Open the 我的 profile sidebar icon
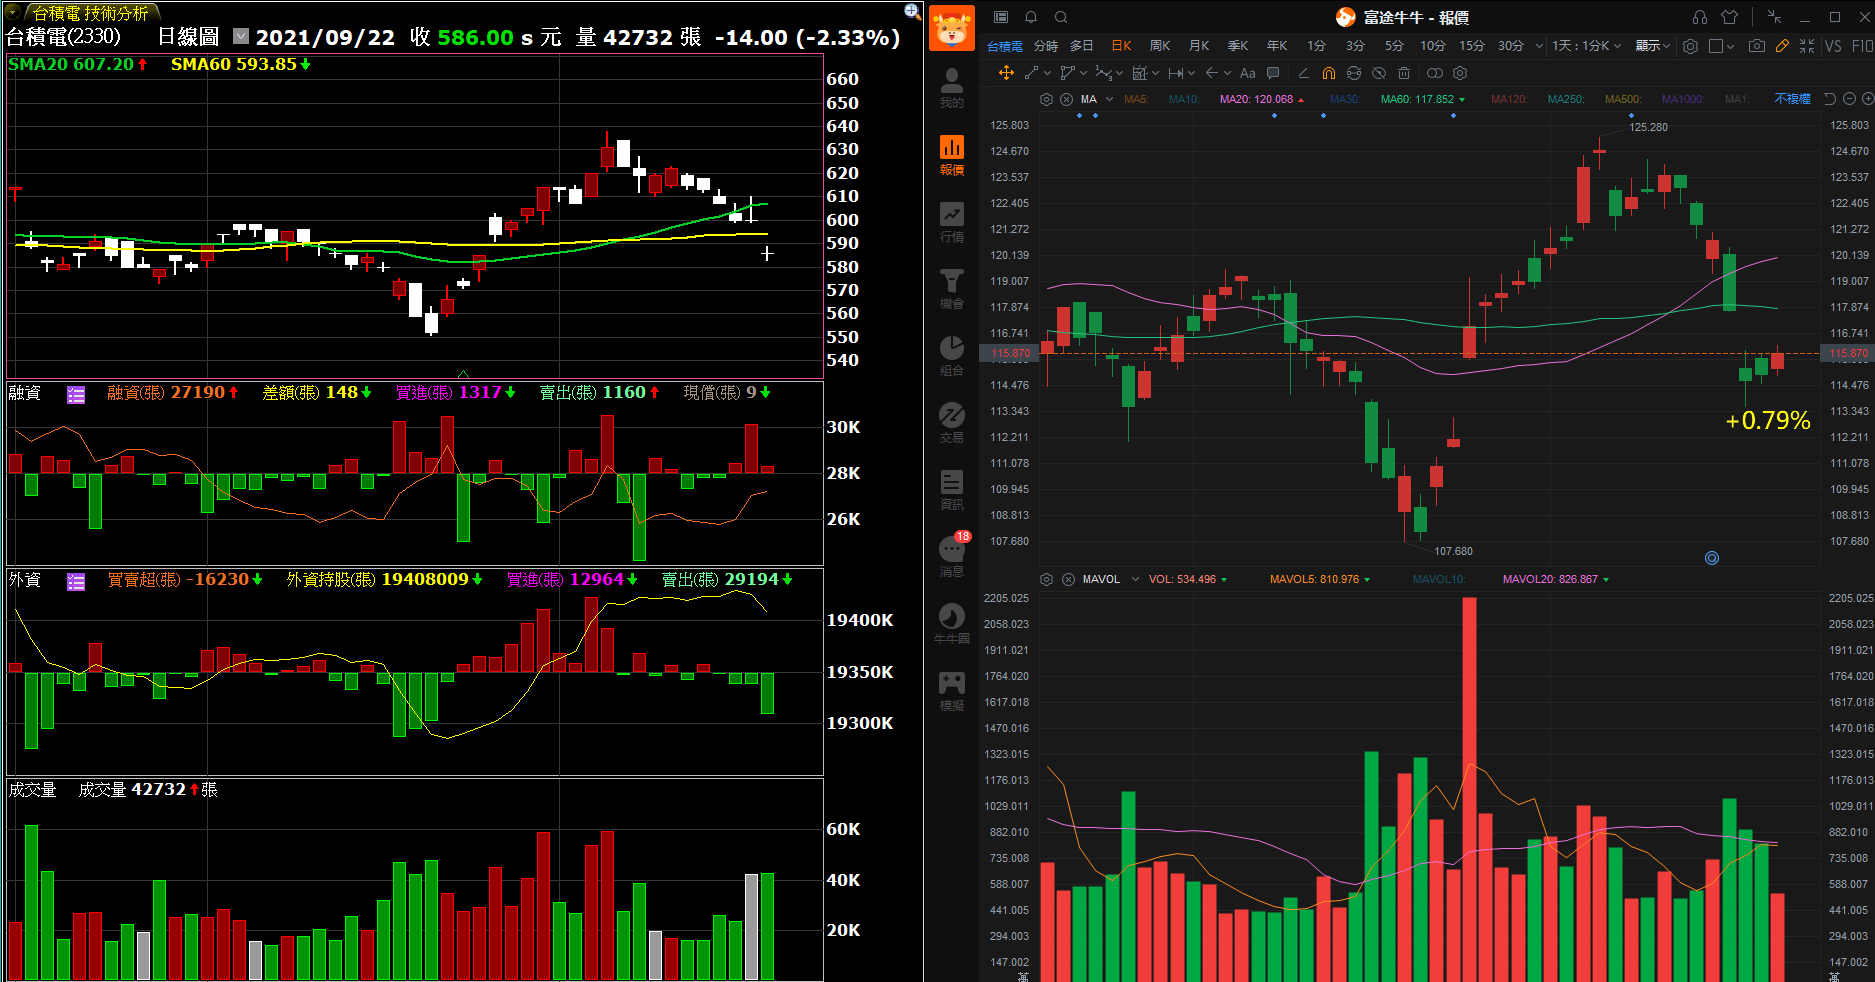Screen dimensions: 1875x982 click(952, 88)
